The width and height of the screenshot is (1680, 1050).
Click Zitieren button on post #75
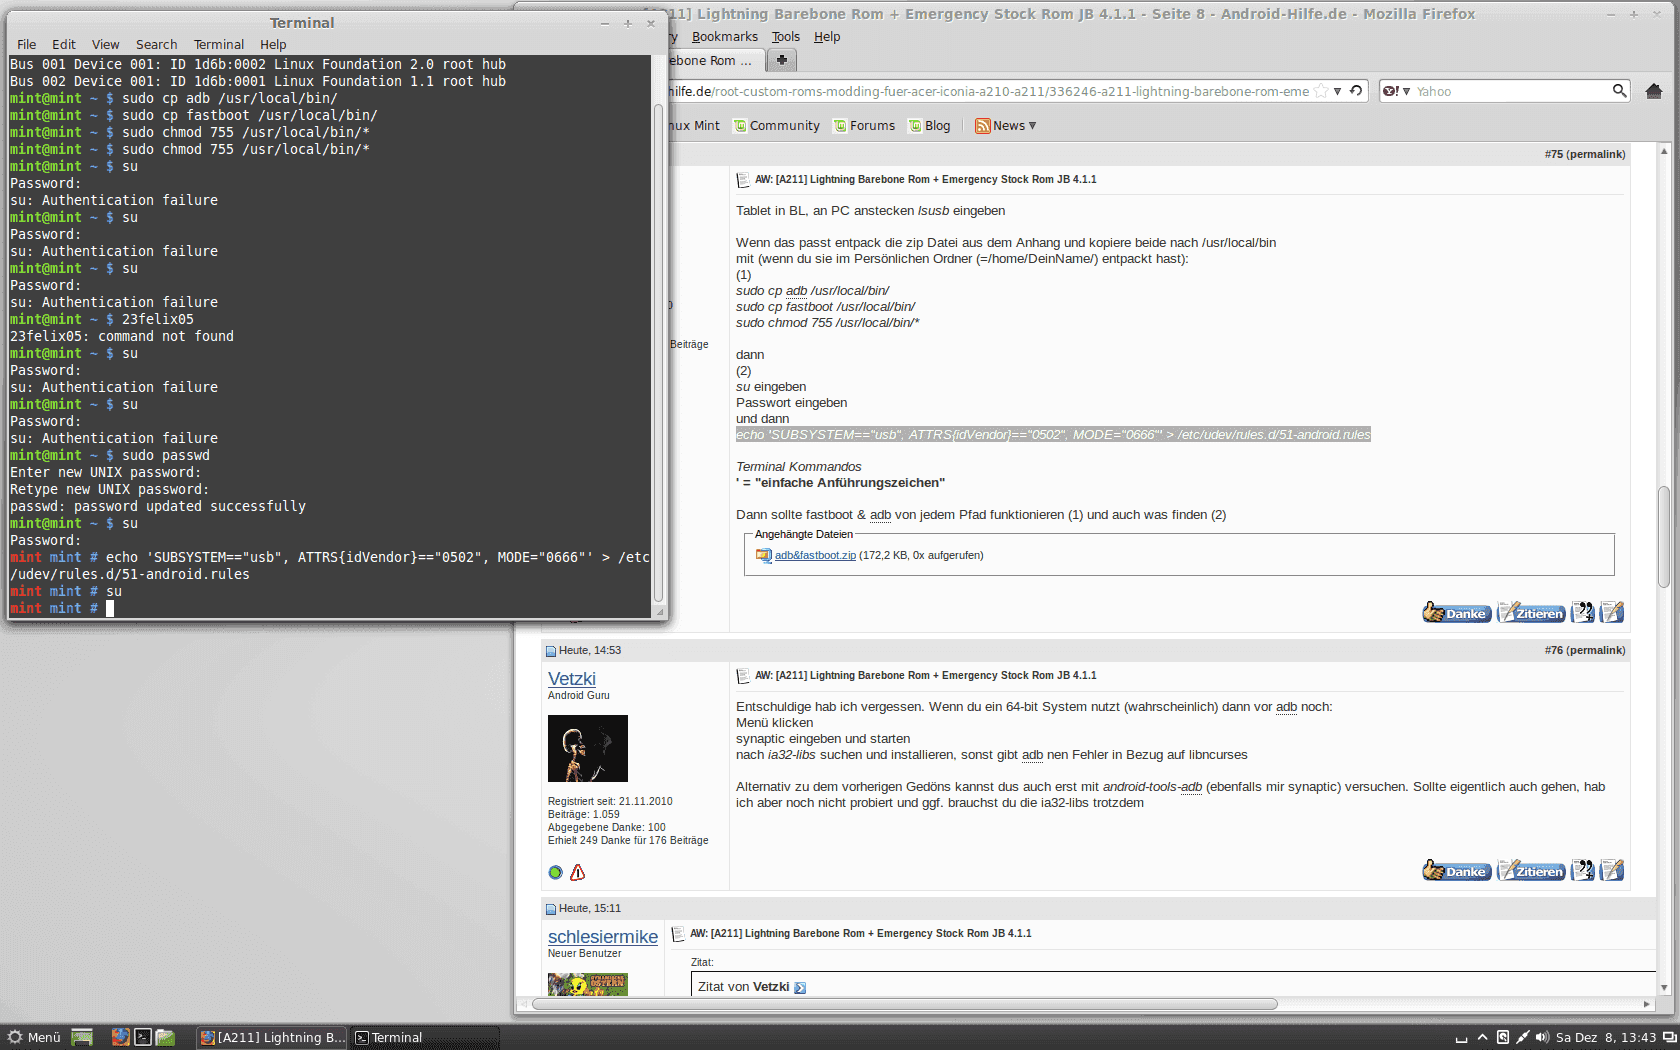click(x=1531, y=612)
